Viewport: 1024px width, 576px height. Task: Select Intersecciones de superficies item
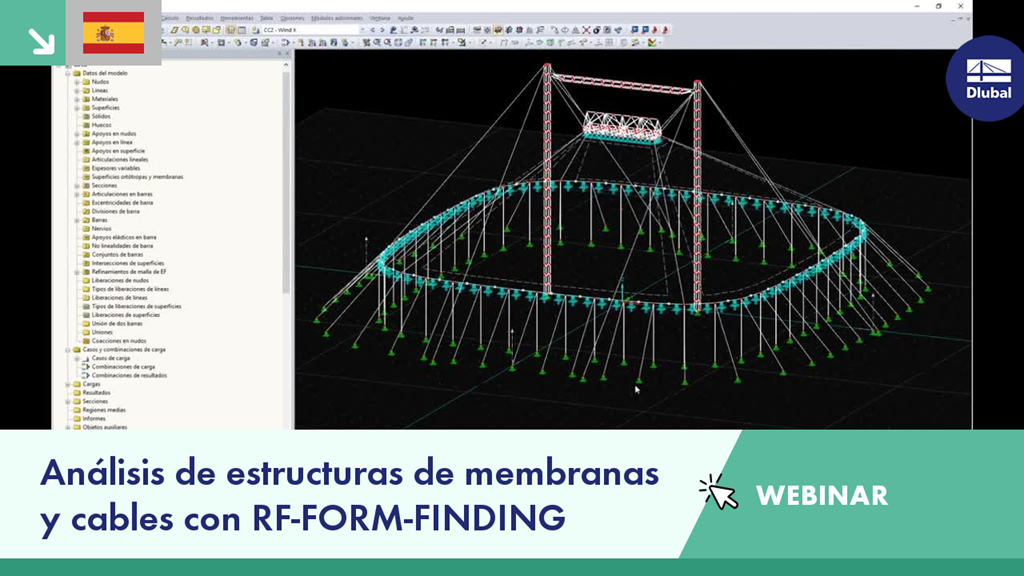click(127, 263)
